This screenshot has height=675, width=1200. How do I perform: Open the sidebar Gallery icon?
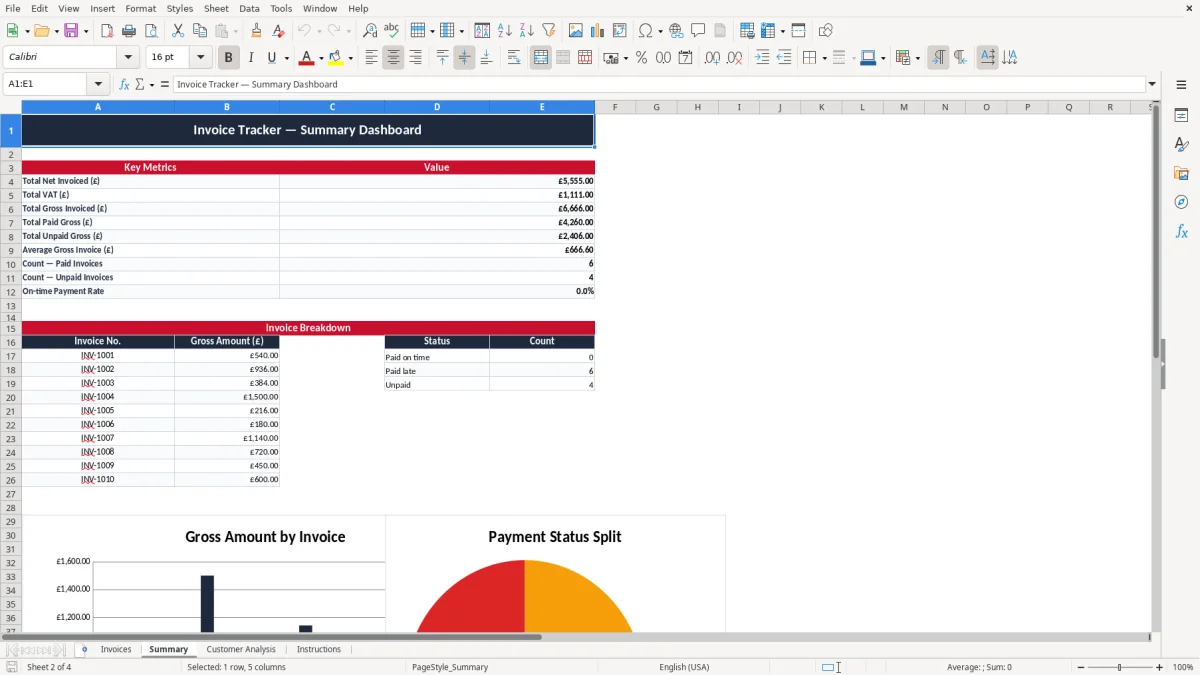tap(1181, 174)
